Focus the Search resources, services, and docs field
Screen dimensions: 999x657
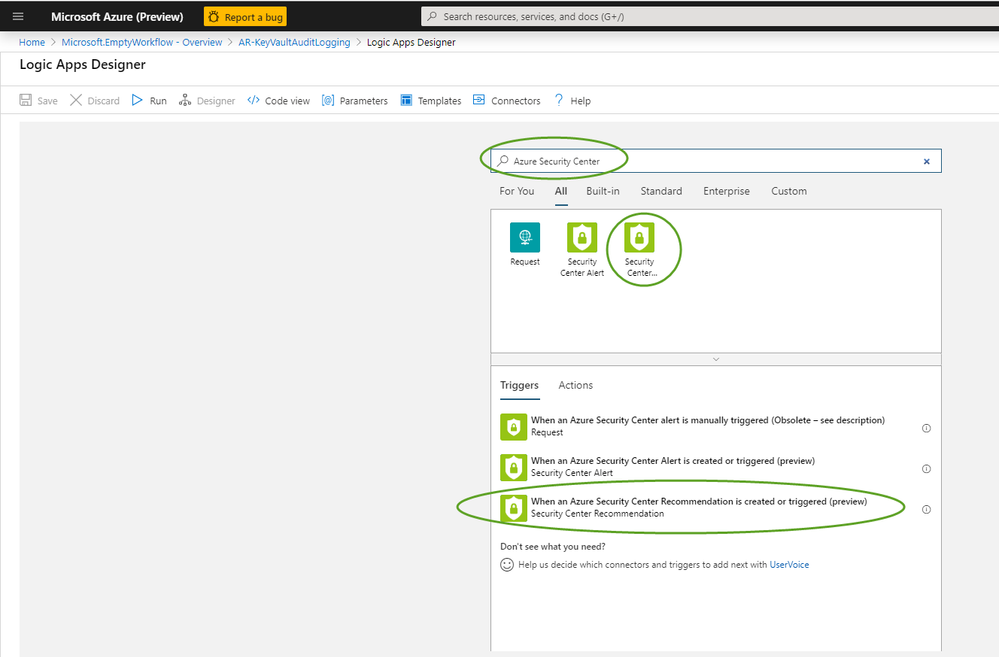[710, 17]
